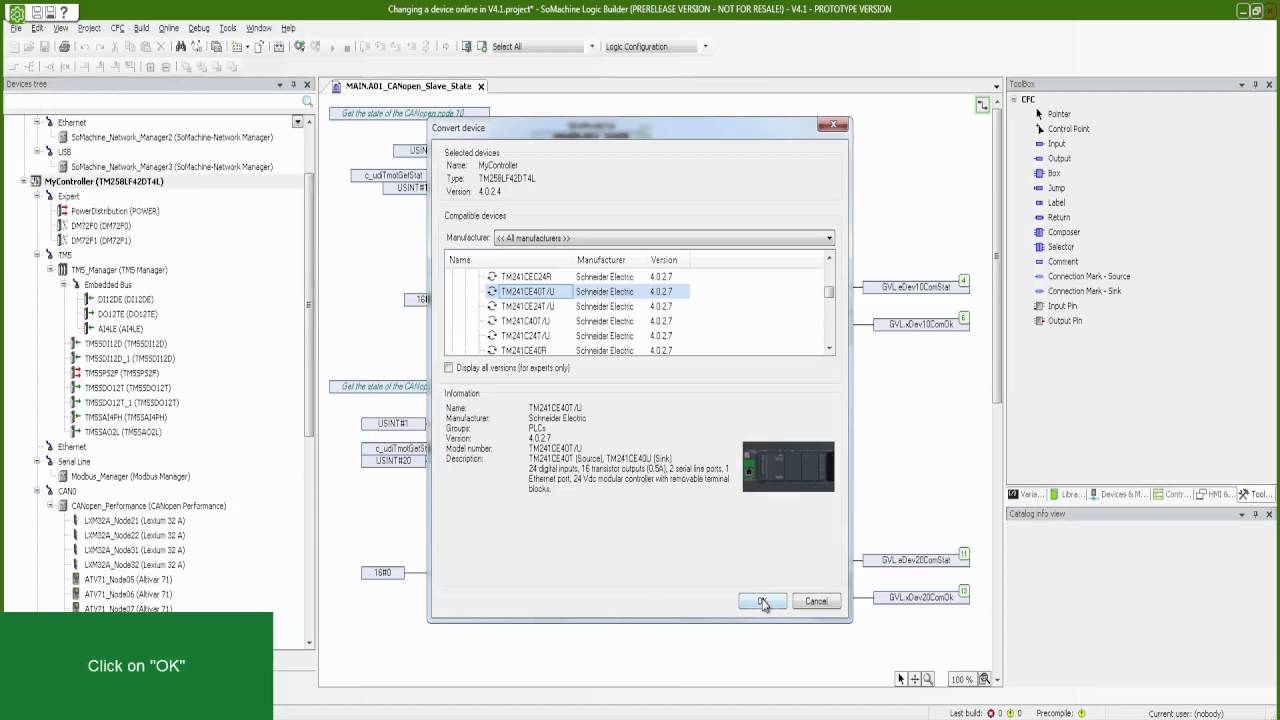This screenshot has width=1280, height=720.
Task: Close the MAIN.A01_CANopen_Slave_State tab
Action: (481, 86)
